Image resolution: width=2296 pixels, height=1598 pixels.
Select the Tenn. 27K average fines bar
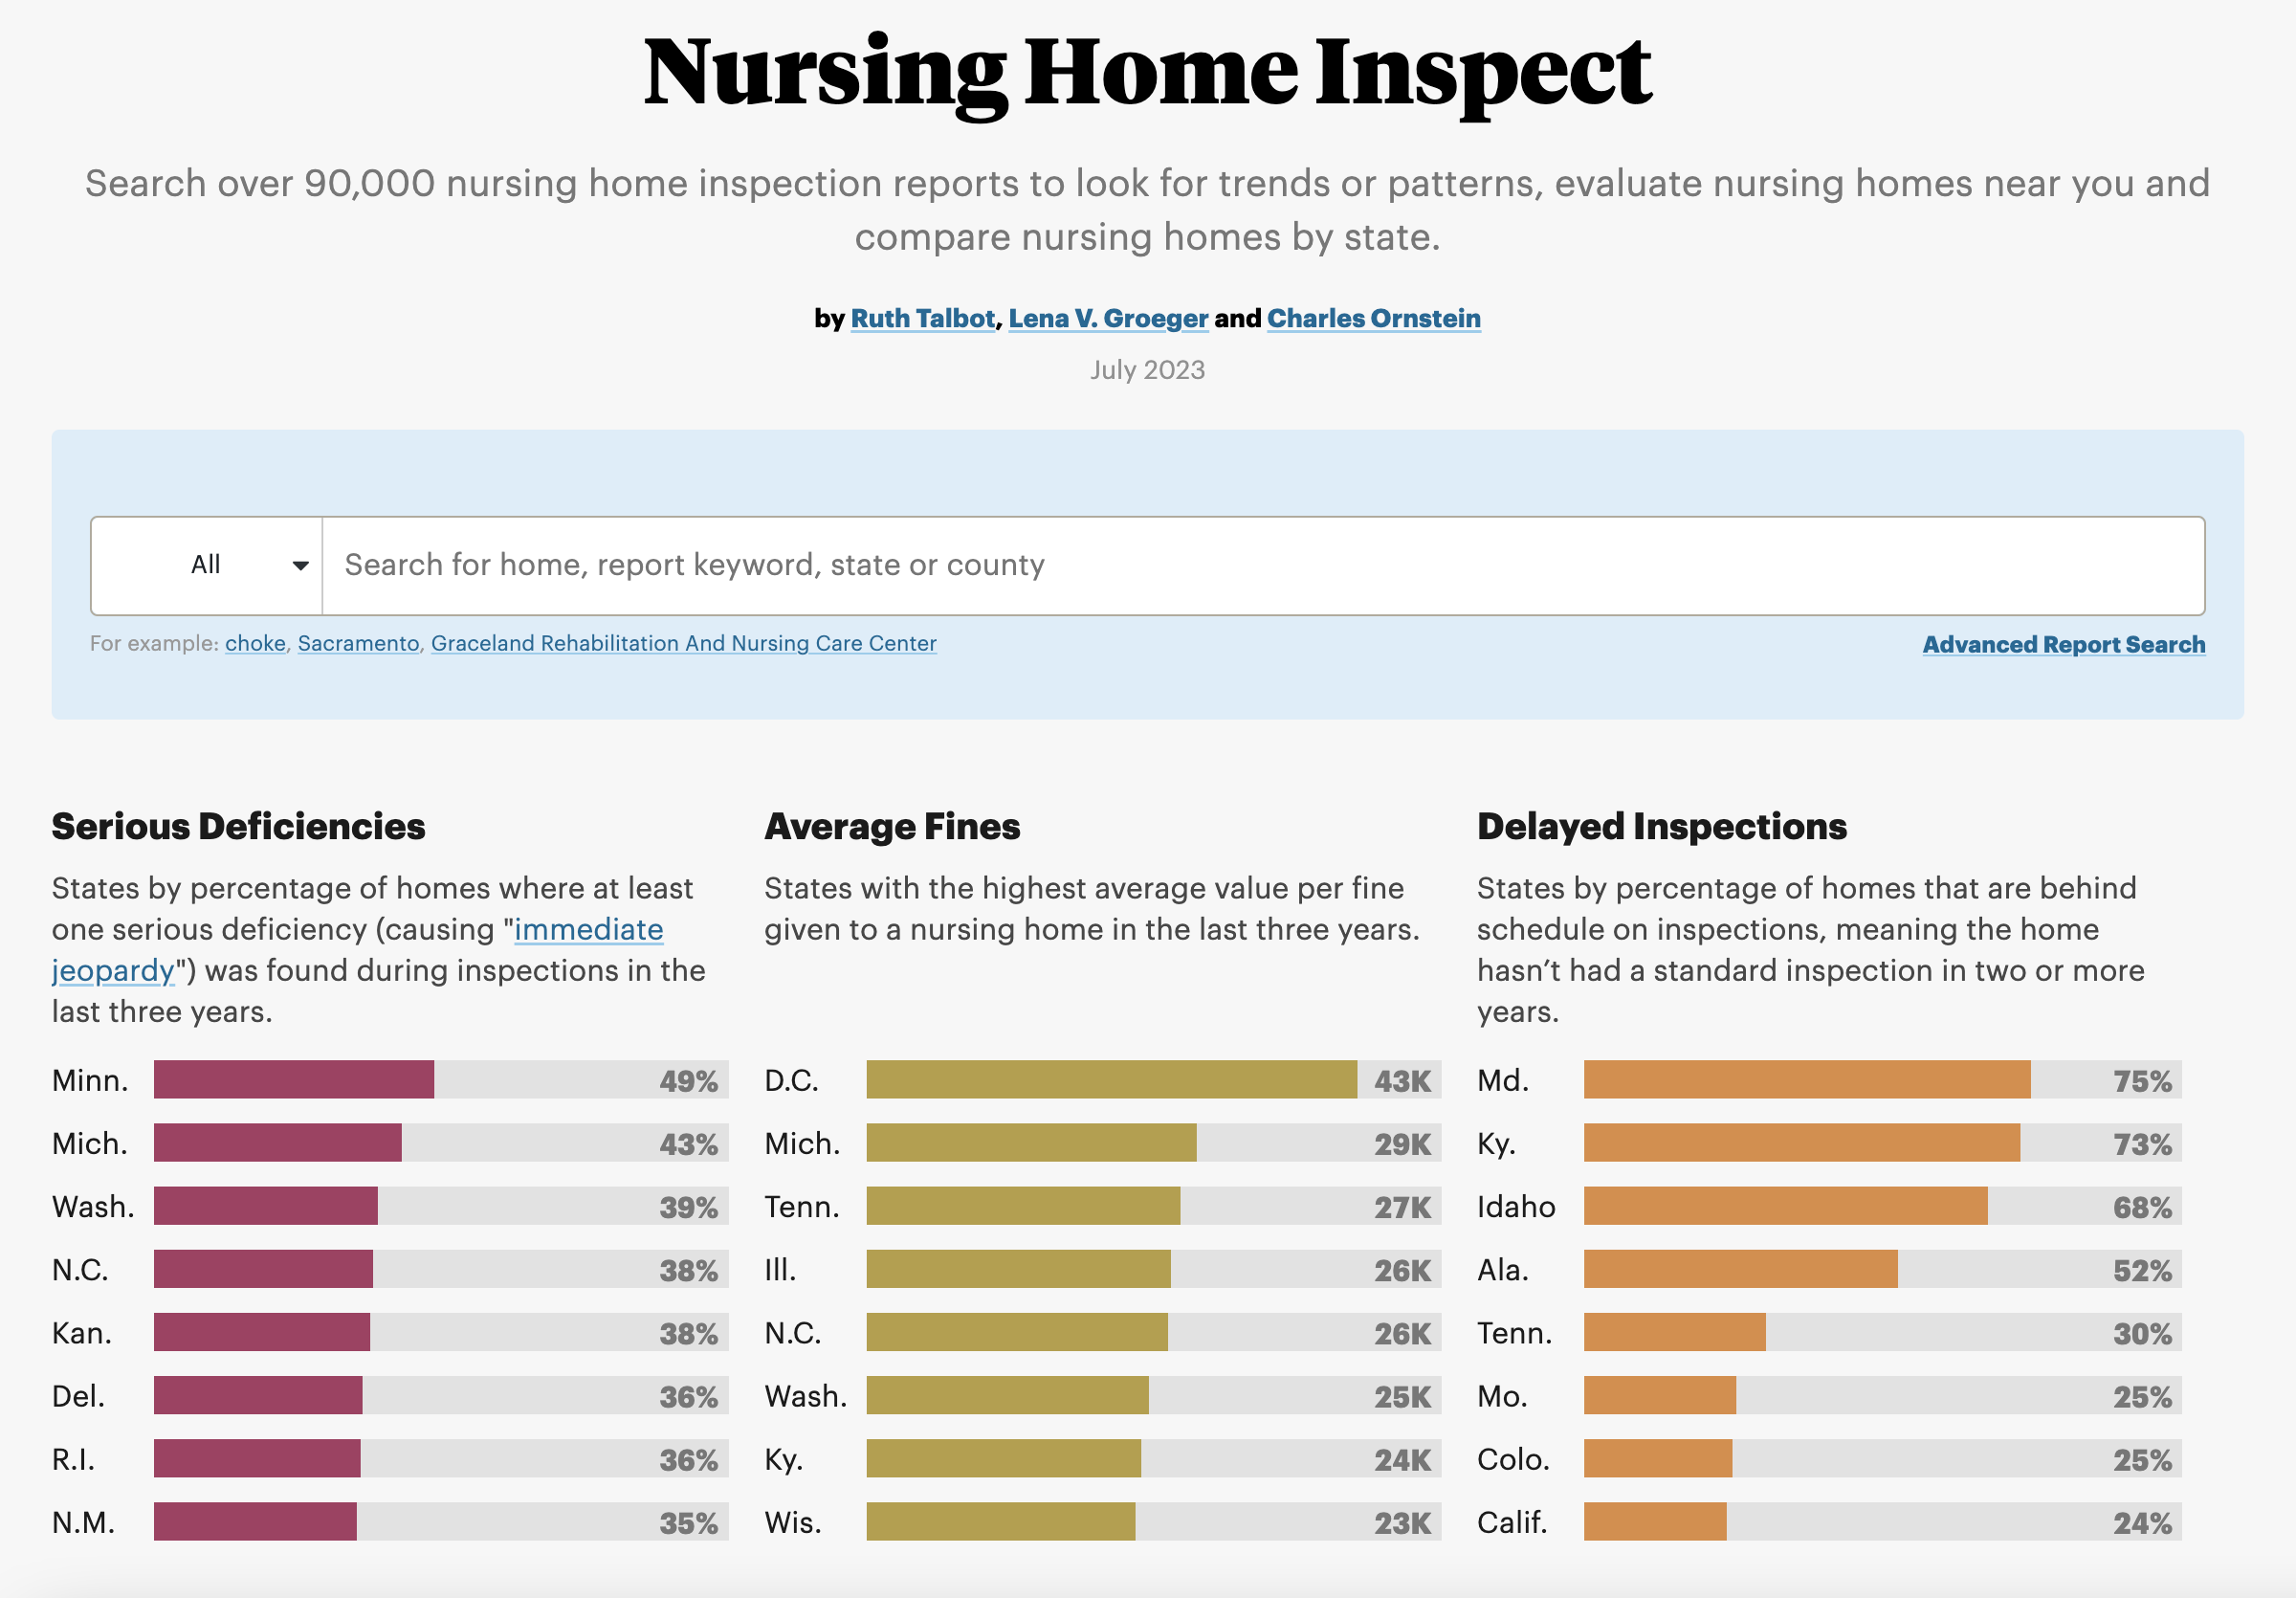coord(1153,1206)
